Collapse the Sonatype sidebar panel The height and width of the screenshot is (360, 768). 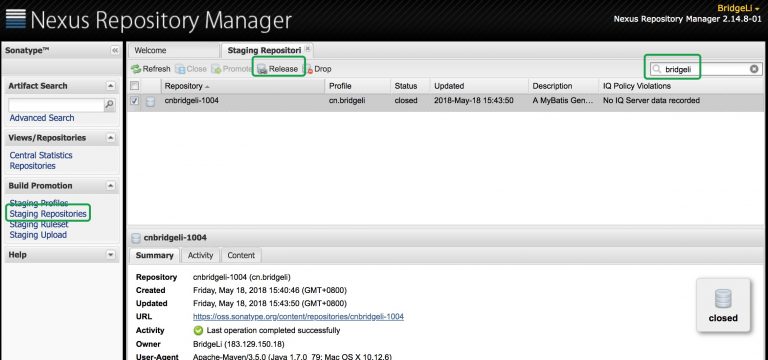pyautogui.click(x=115, y=50)
